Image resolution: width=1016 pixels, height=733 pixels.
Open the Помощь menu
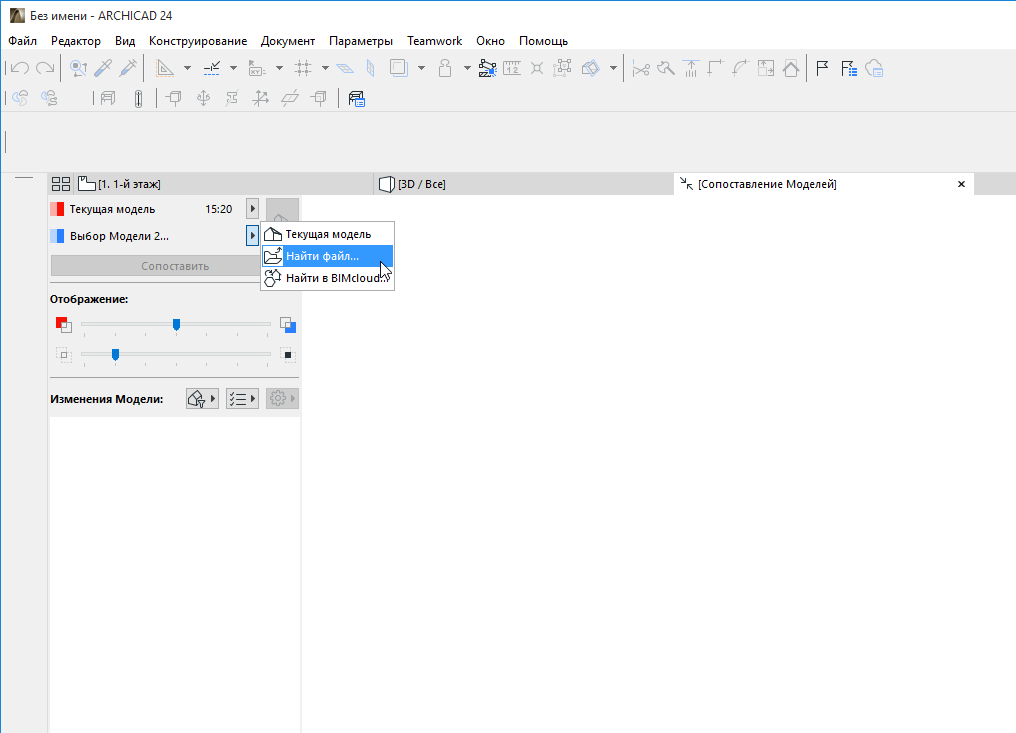click(543, 41)
